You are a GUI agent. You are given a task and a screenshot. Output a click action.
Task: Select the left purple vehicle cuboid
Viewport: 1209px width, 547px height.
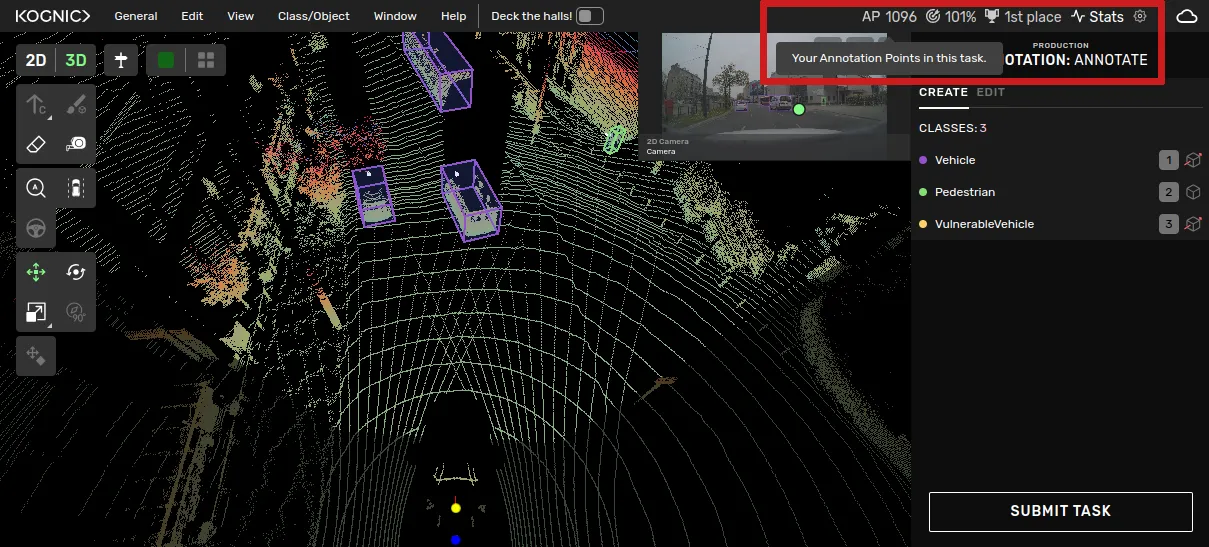(373, 195)
